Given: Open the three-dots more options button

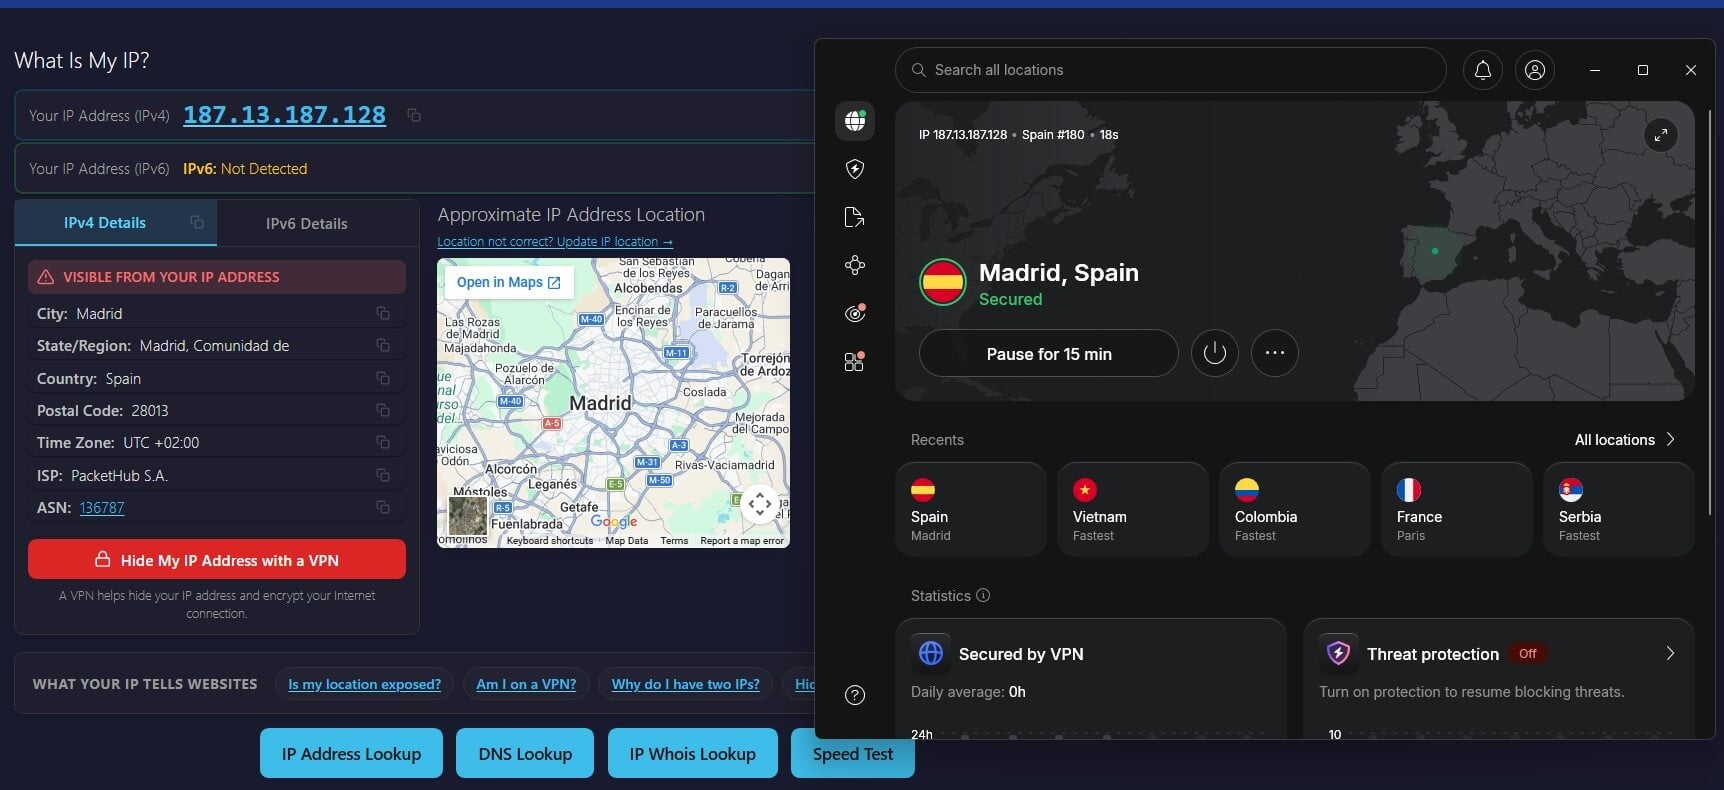Looking at the screenshot, I should coord(1275,353).
